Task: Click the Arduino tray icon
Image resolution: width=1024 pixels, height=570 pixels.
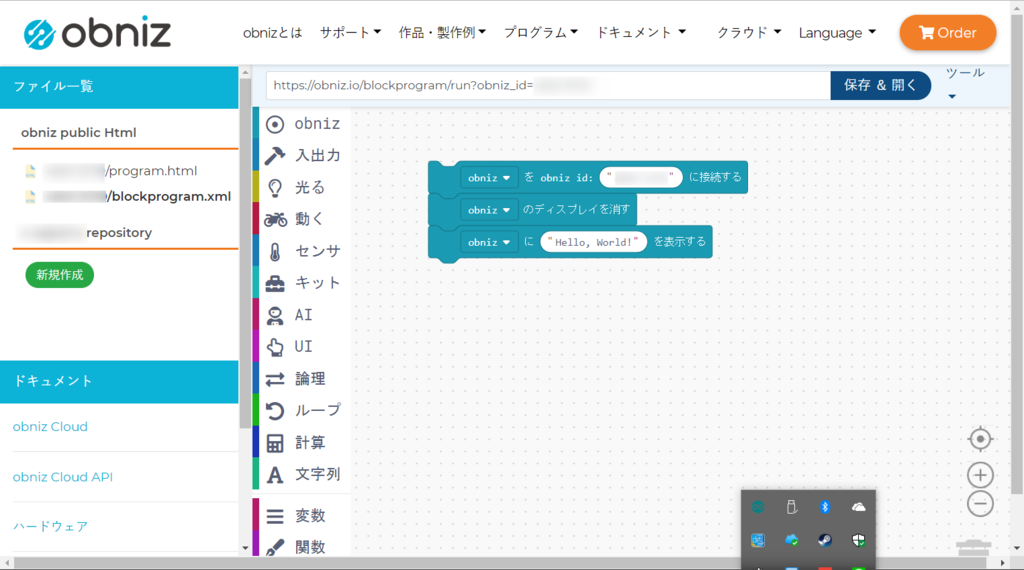Action: pos(758,507)
